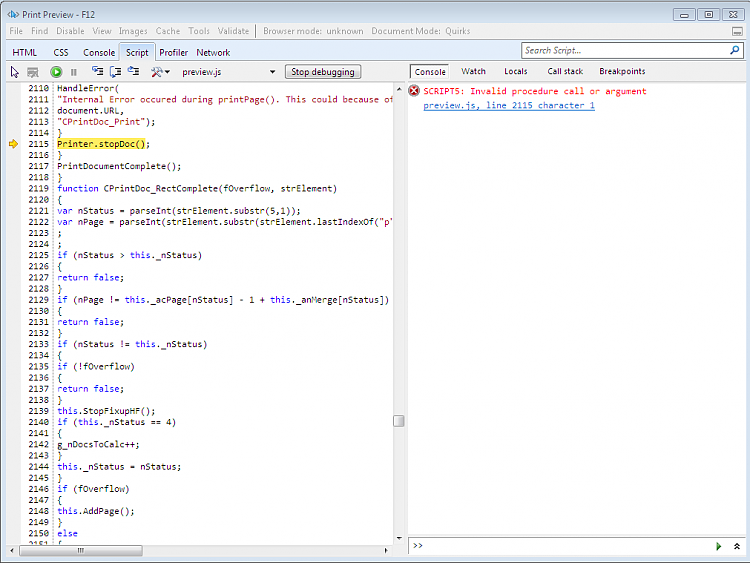The width and height of the screenshot is (750, 563).
Task: Click the this.AddPage(); line
Action: [x=96, y=511]
